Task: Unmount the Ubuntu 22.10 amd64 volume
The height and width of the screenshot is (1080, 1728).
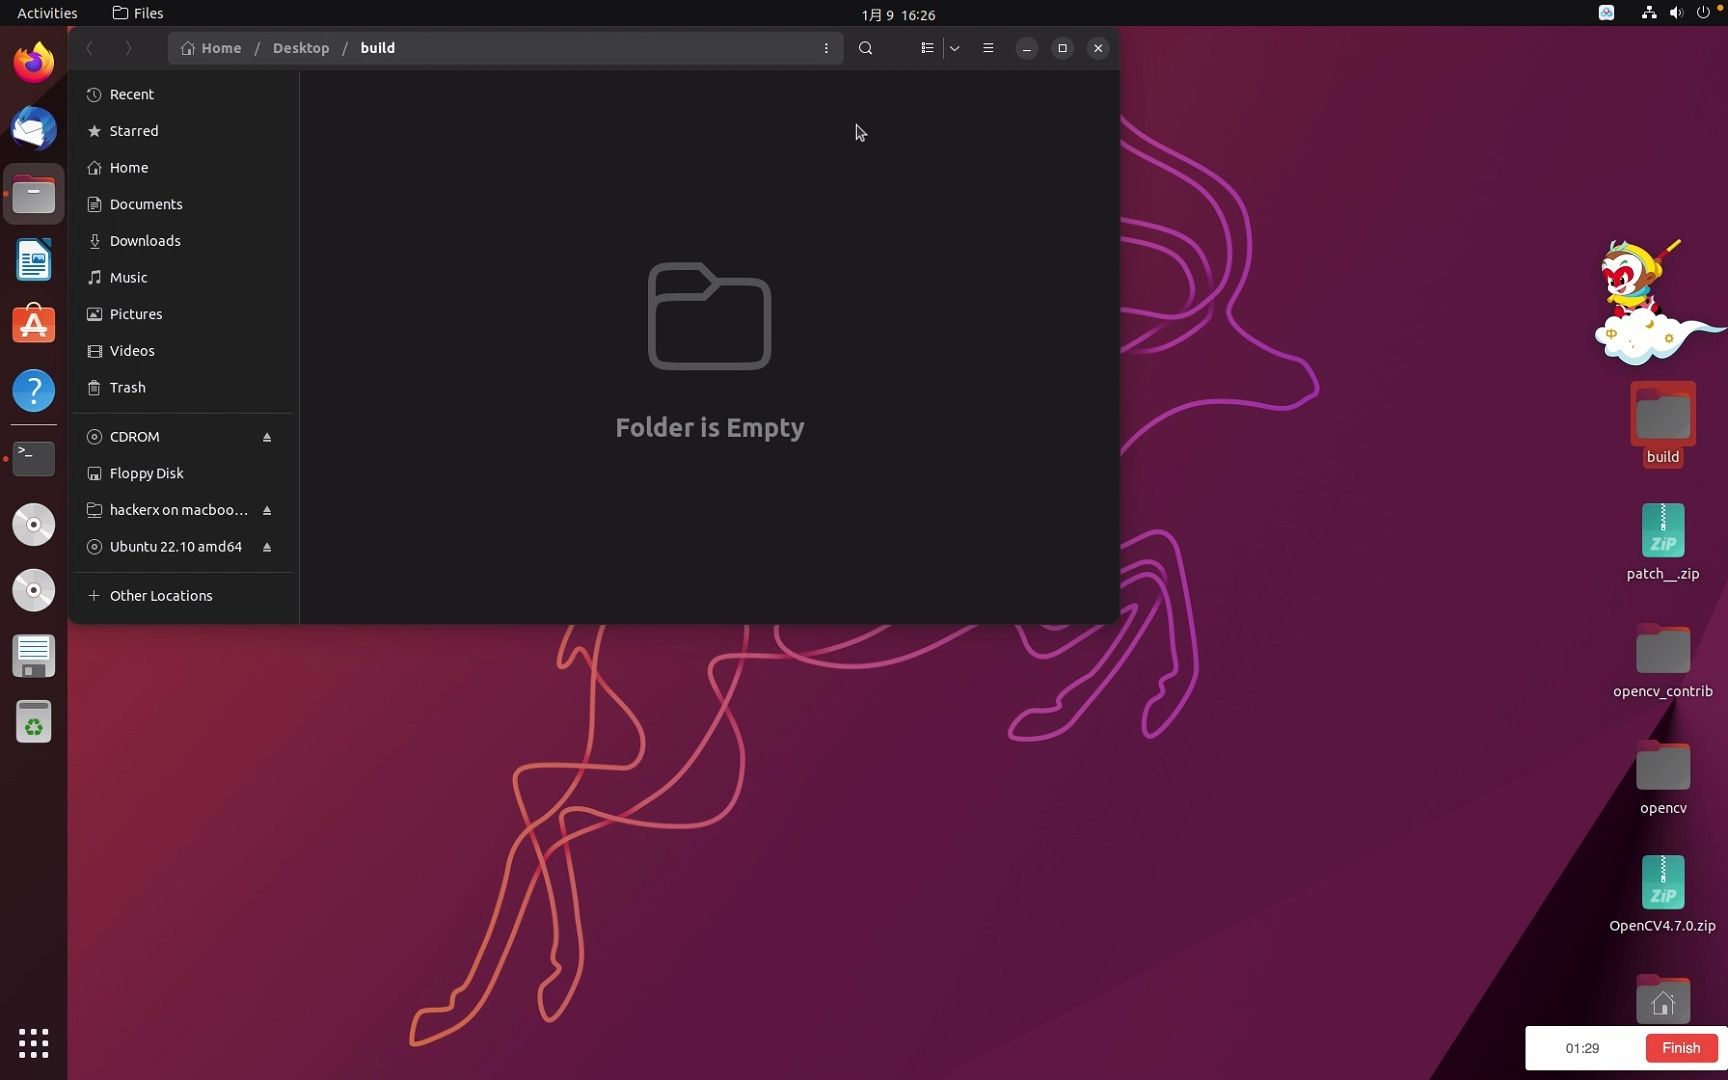Action: [267, 547]
